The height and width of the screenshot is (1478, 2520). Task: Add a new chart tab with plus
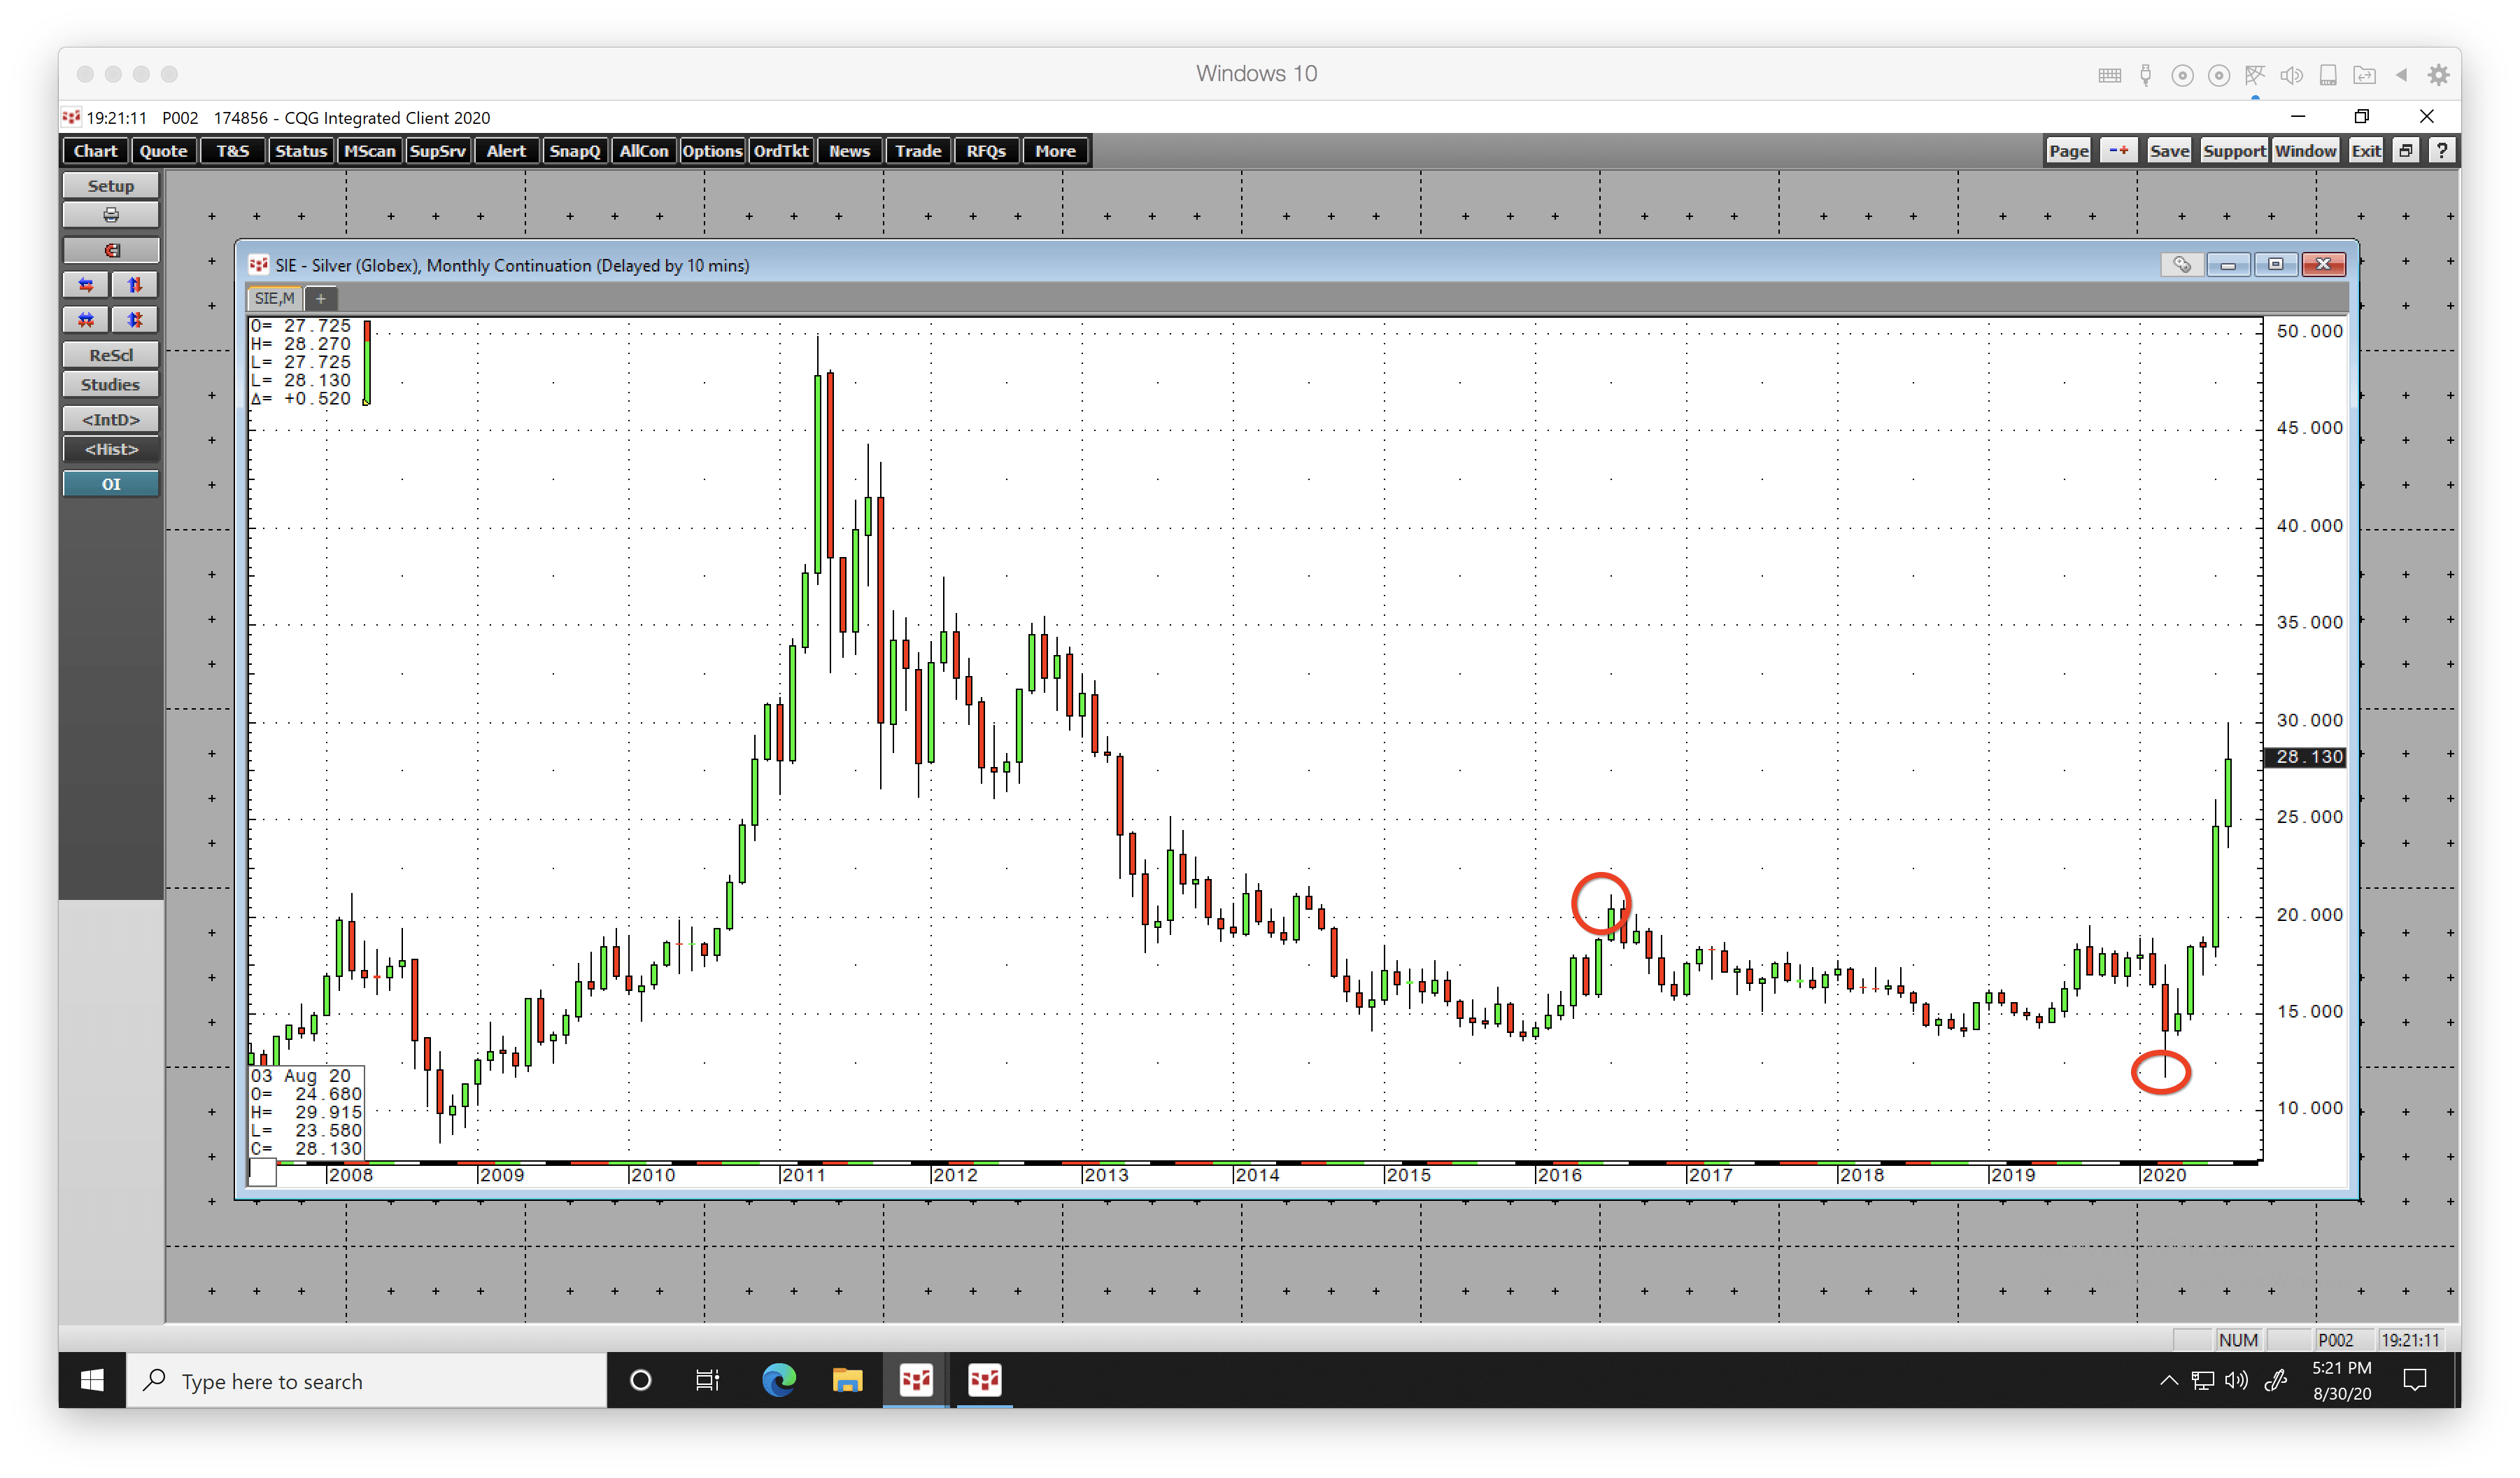click(320, 298)
